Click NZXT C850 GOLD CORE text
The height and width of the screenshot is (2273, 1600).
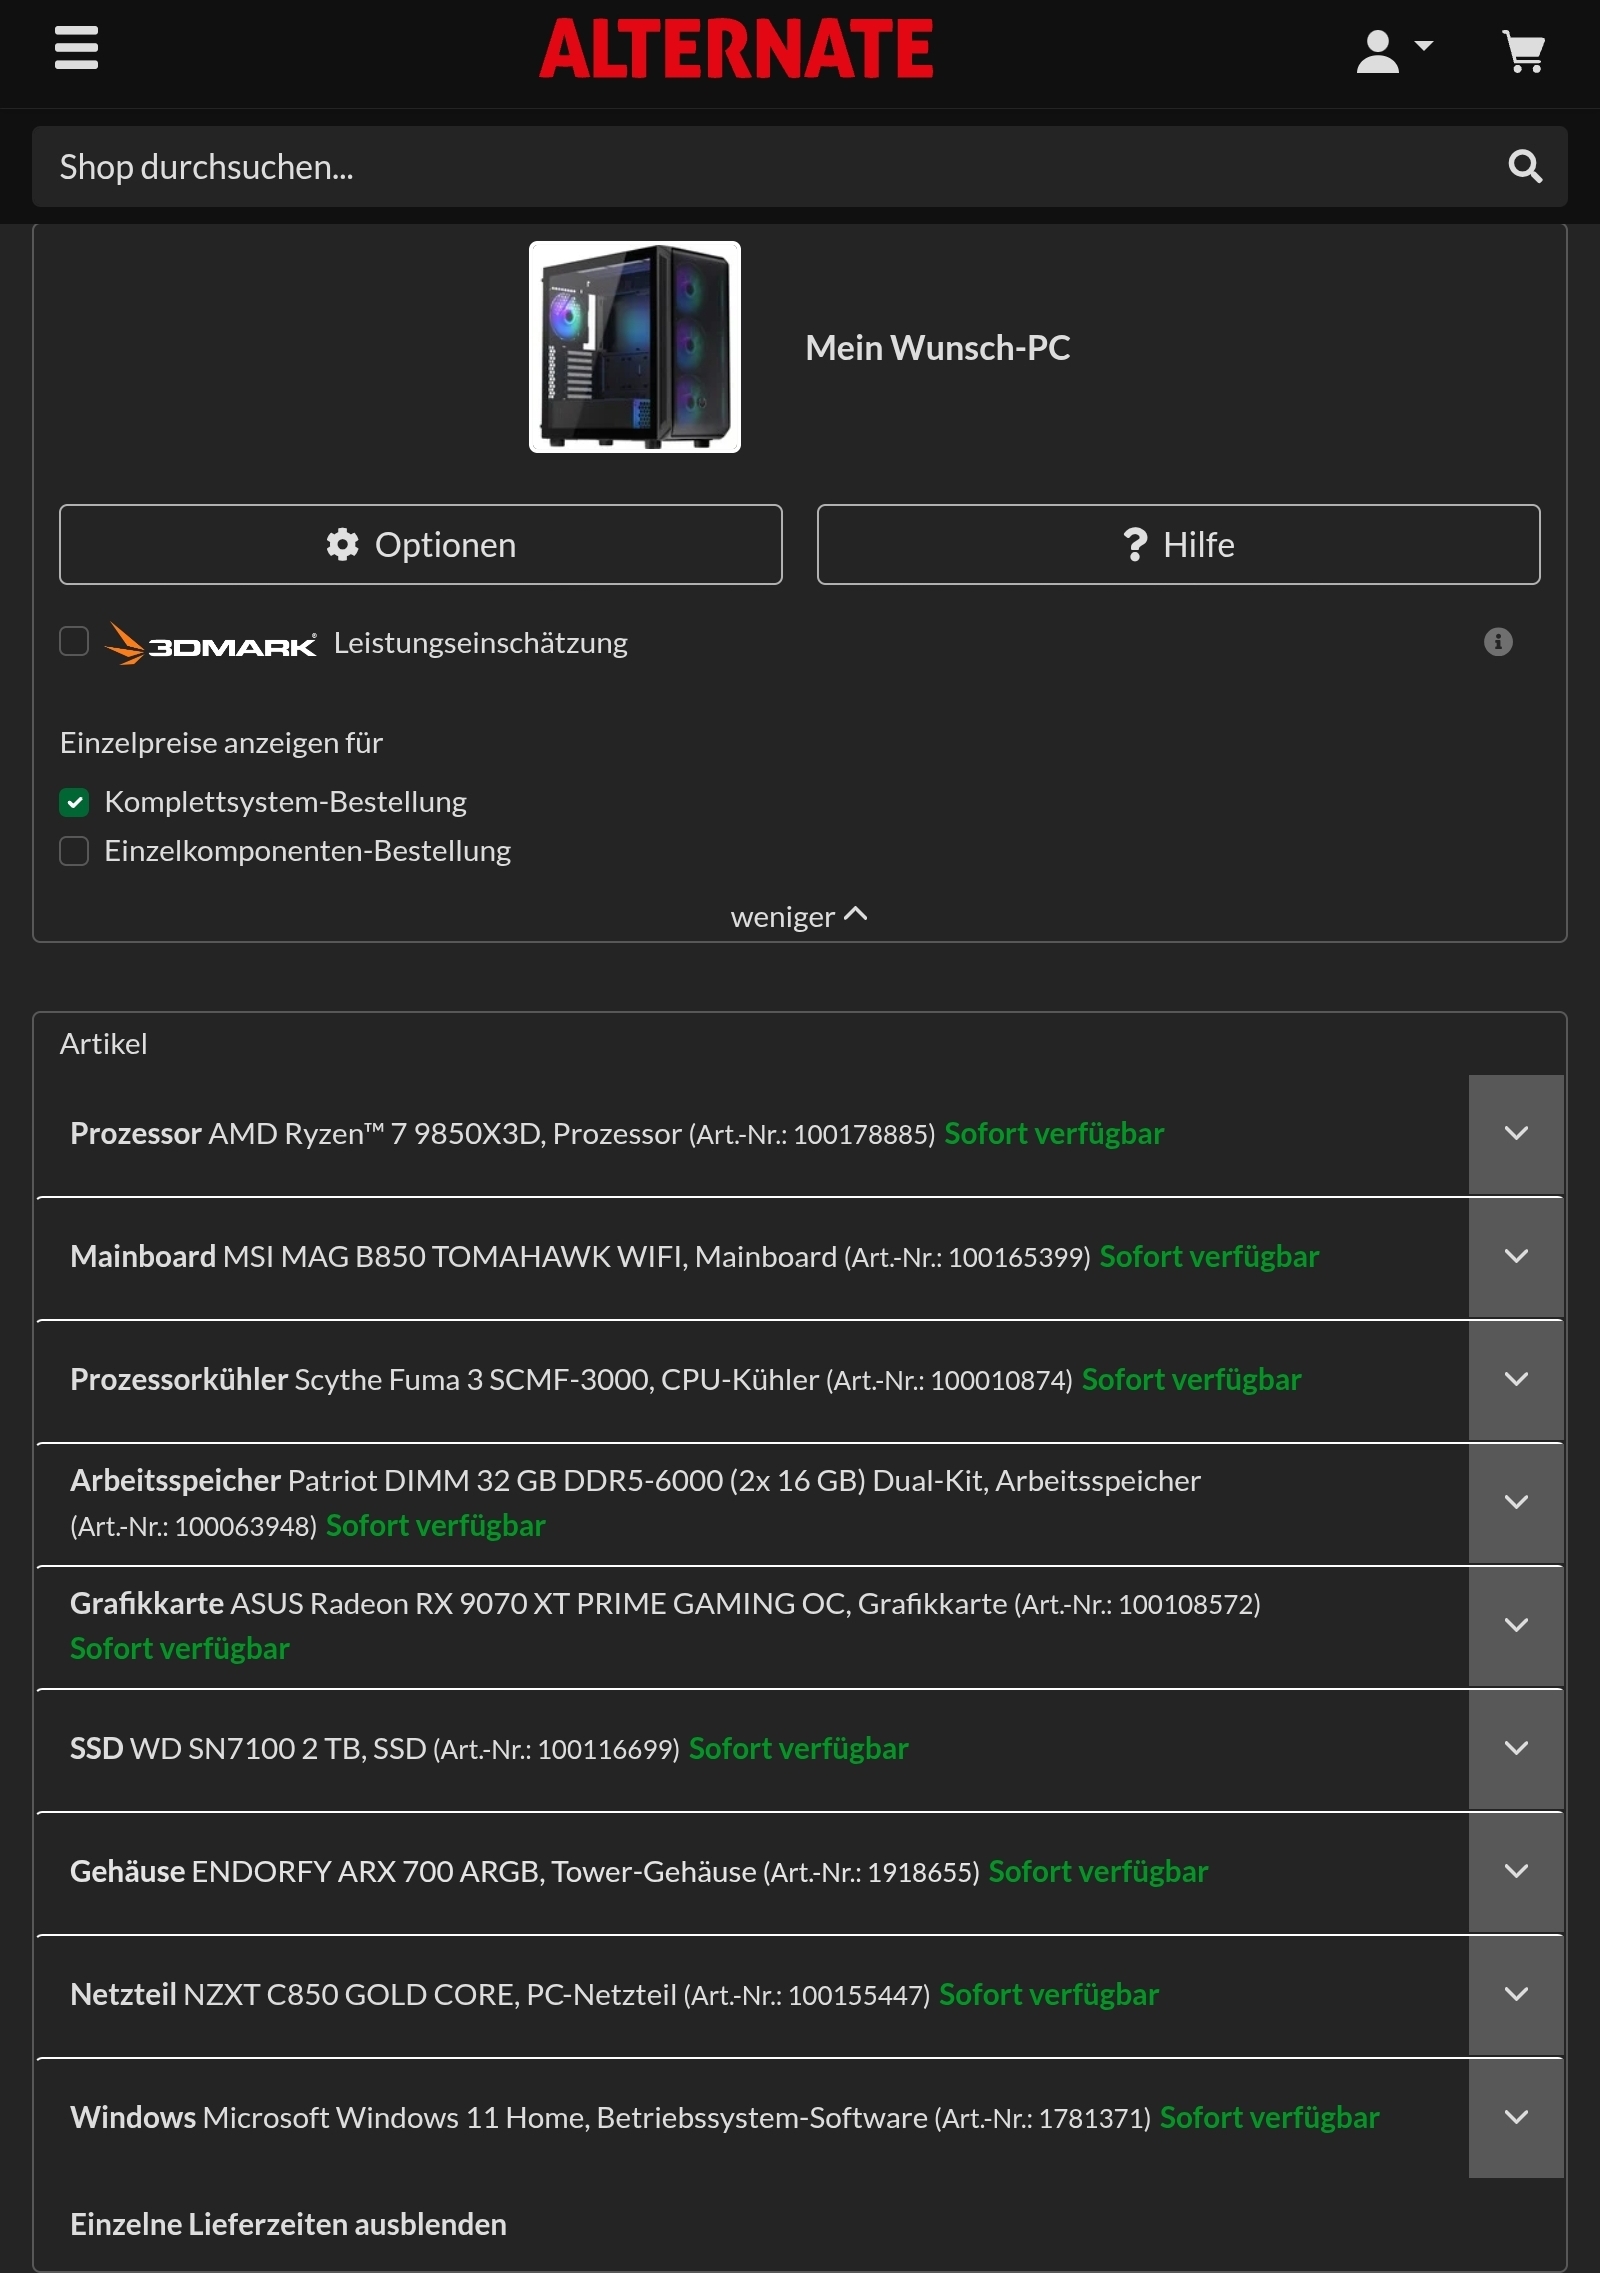[349, 1994]
